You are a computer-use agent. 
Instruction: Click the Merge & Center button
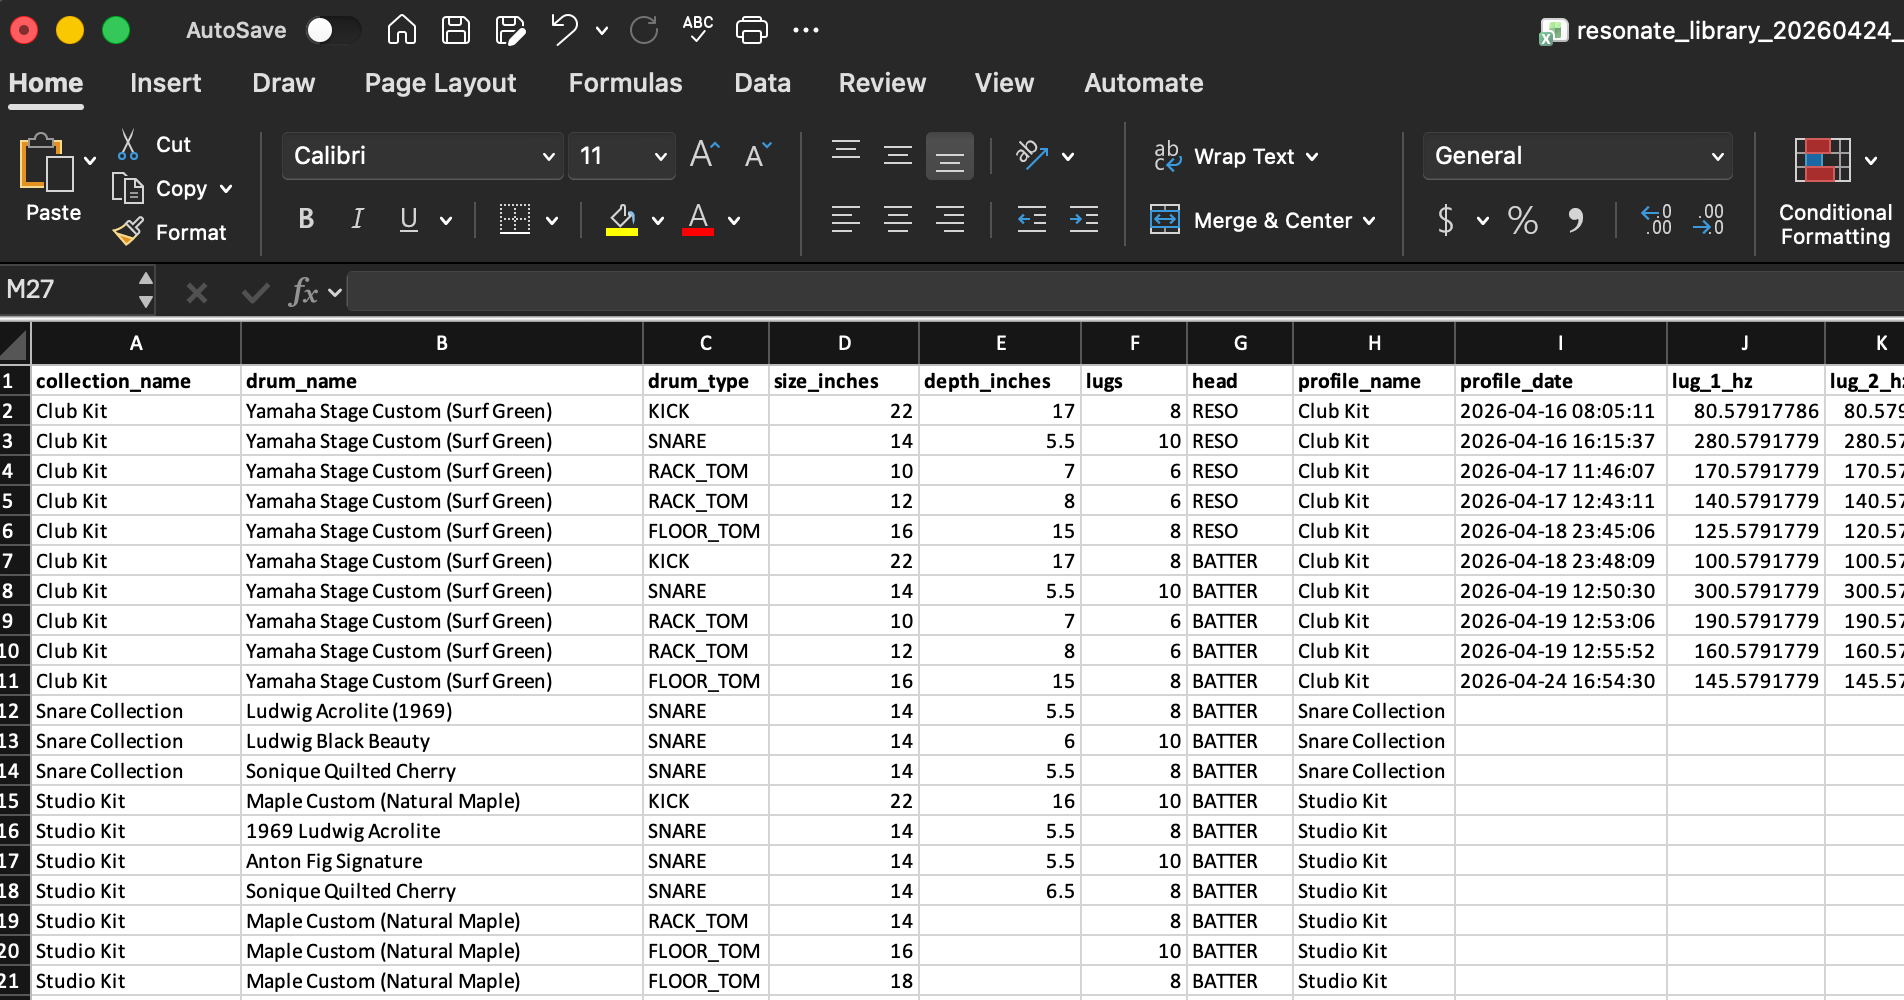click(x=1251, y=220)
